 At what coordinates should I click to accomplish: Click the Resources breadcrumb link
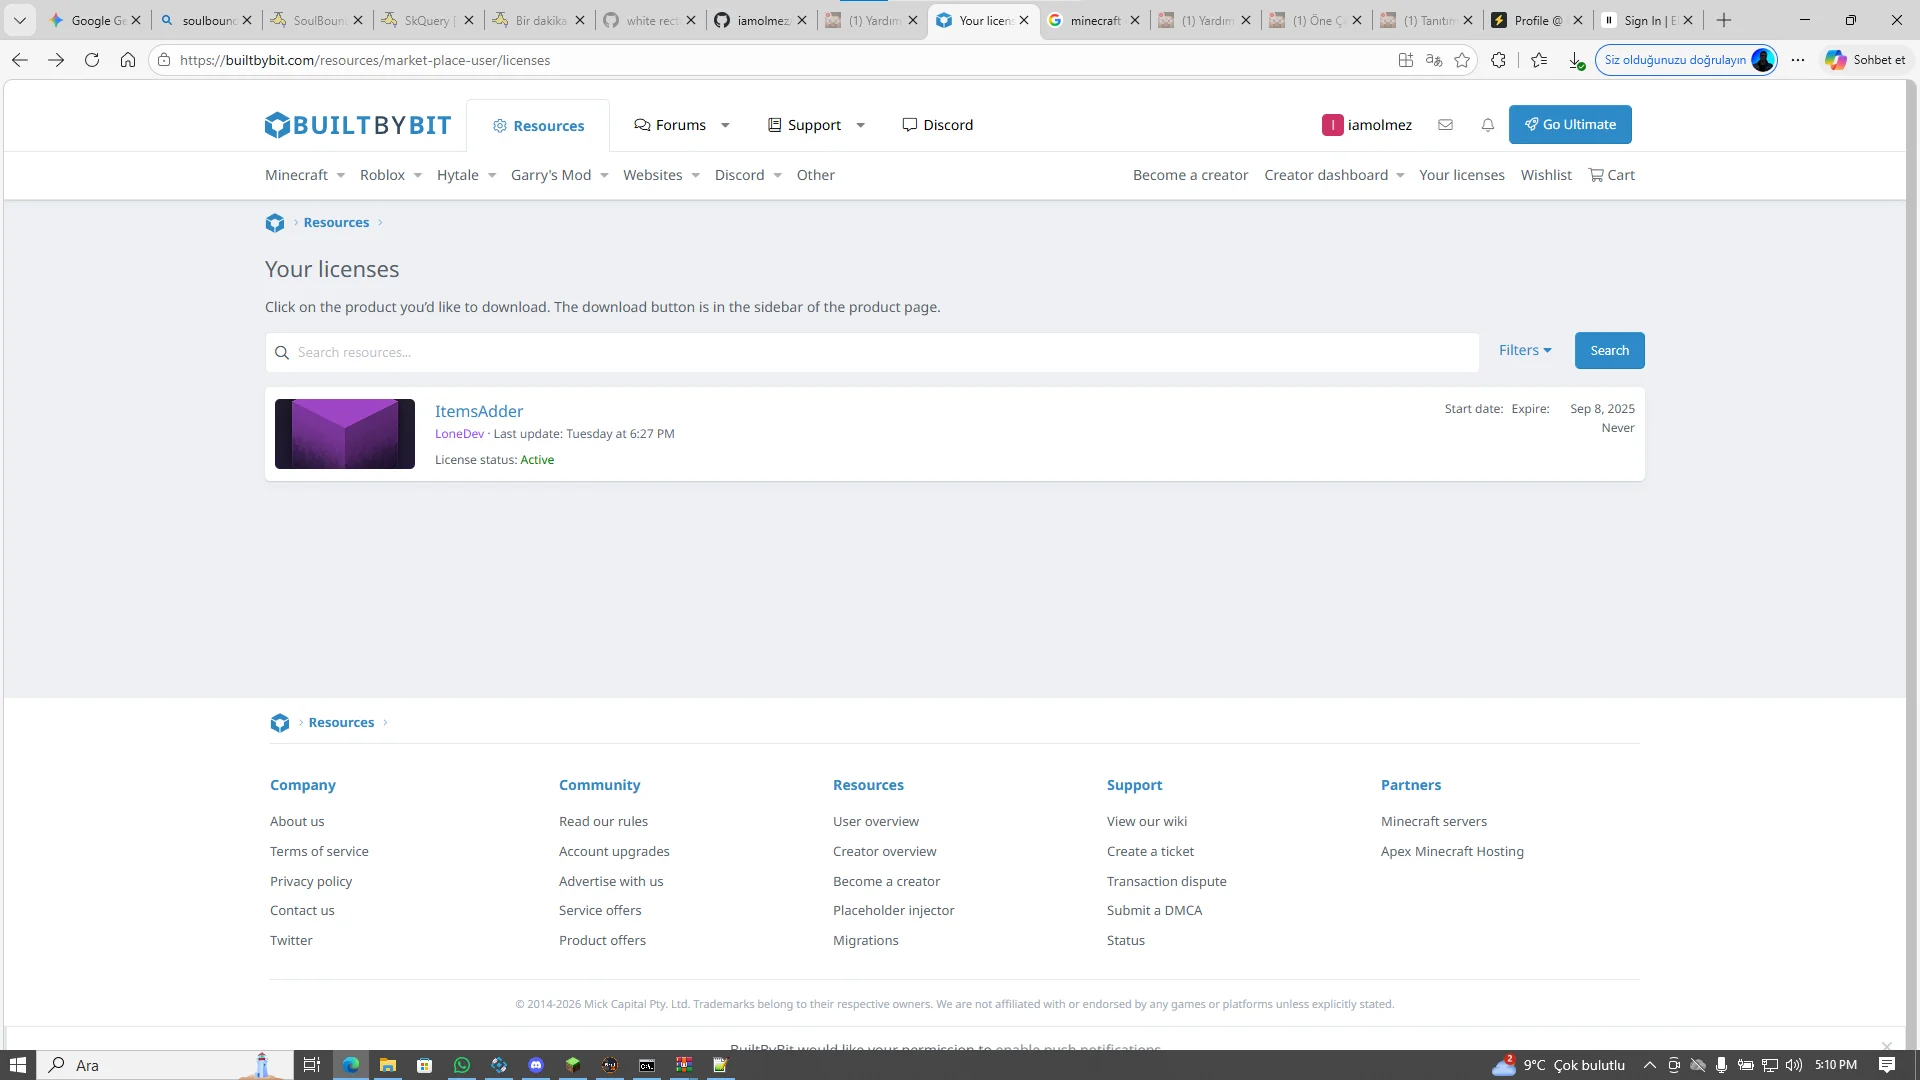click(336, 222)
